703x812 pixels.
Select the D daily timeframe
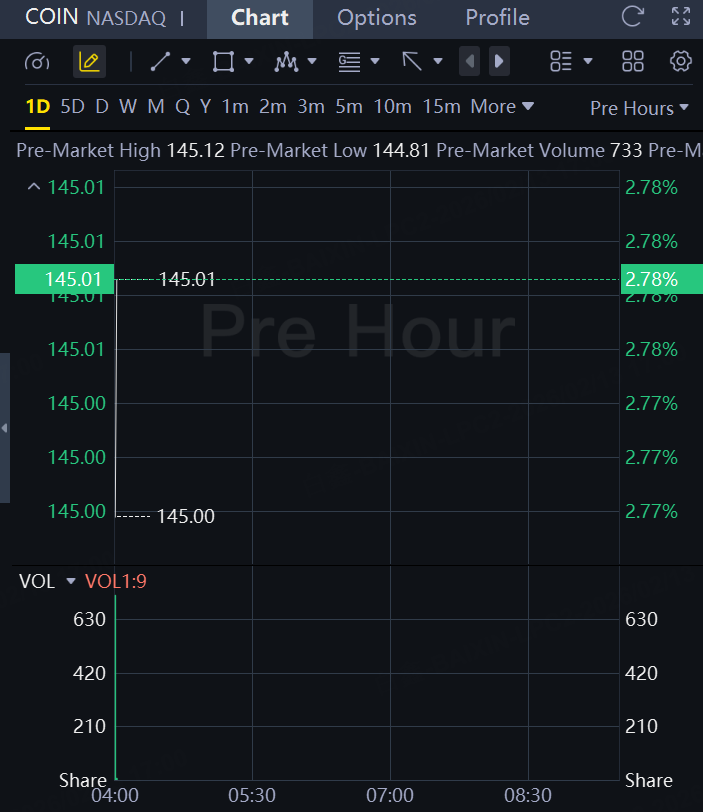pyautogui.click(x=102, y=107)
